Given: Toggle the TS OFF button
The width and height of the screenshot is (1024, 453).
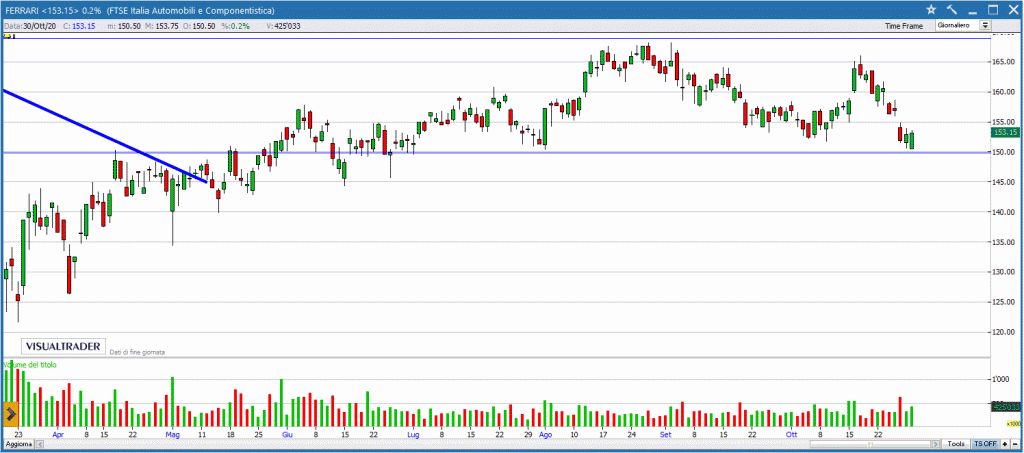Looking at the screenshot, I should click(985, 444).
